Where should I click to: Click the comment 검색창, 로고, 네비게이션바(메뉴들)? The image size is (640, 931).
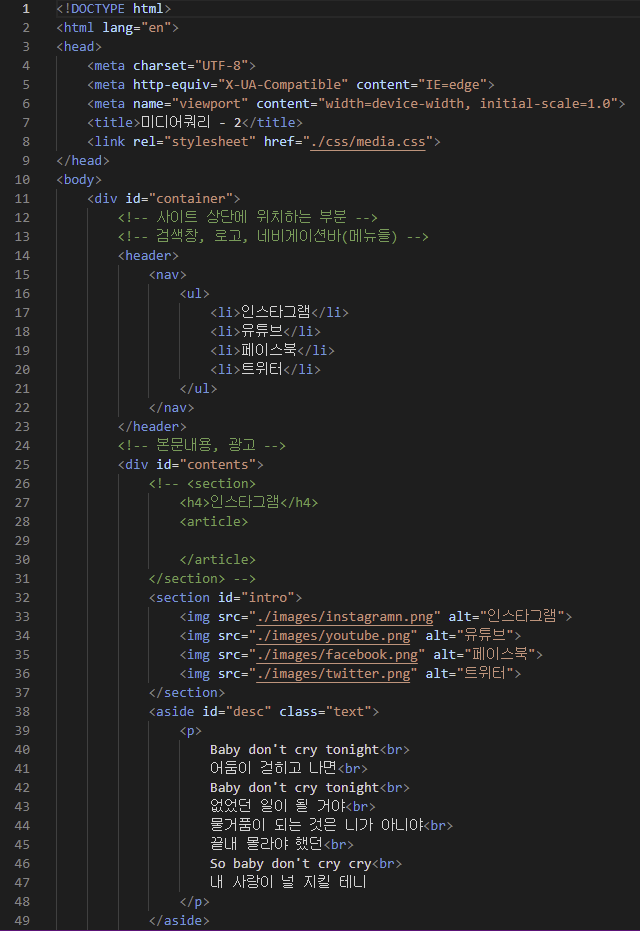[273, 237]
